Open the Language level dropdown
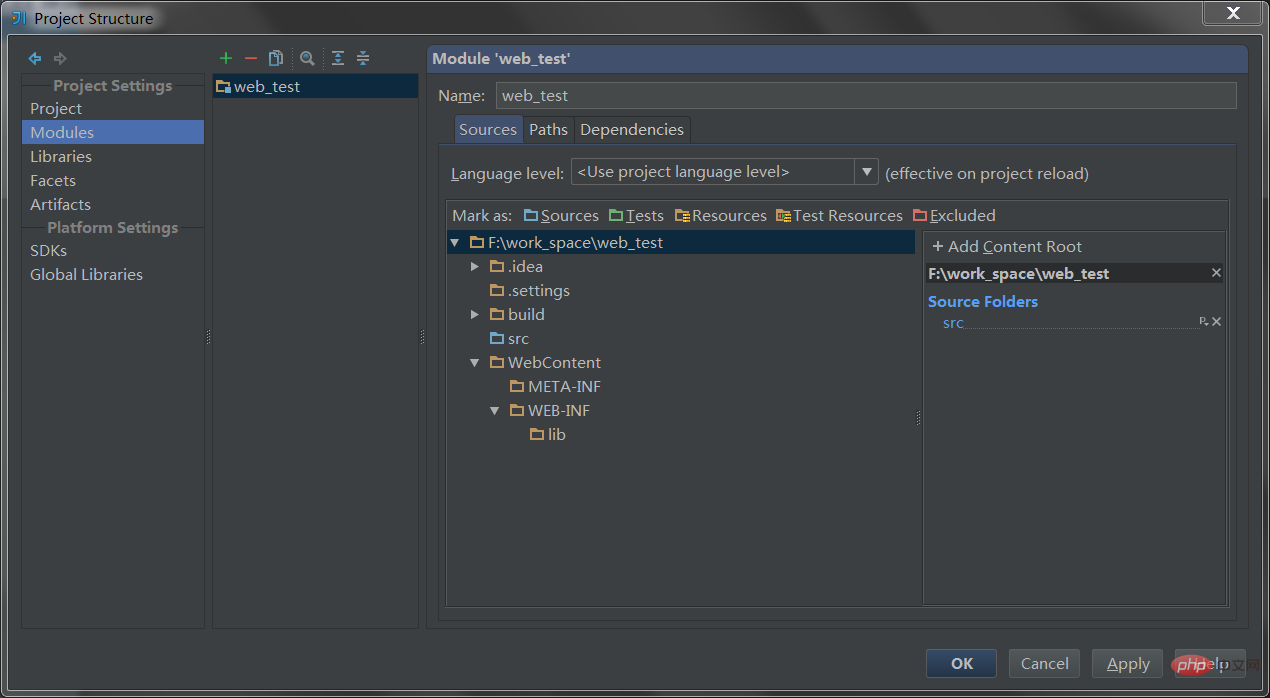This screenshot has width=1270, height=698. (866, 172)
